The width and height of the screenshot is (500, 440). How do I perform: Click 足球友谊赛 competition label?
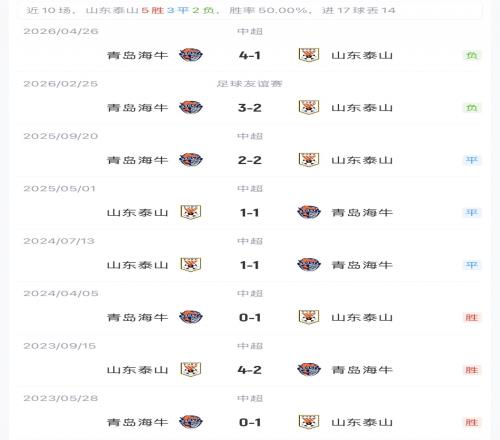click(x=250, y=84)
